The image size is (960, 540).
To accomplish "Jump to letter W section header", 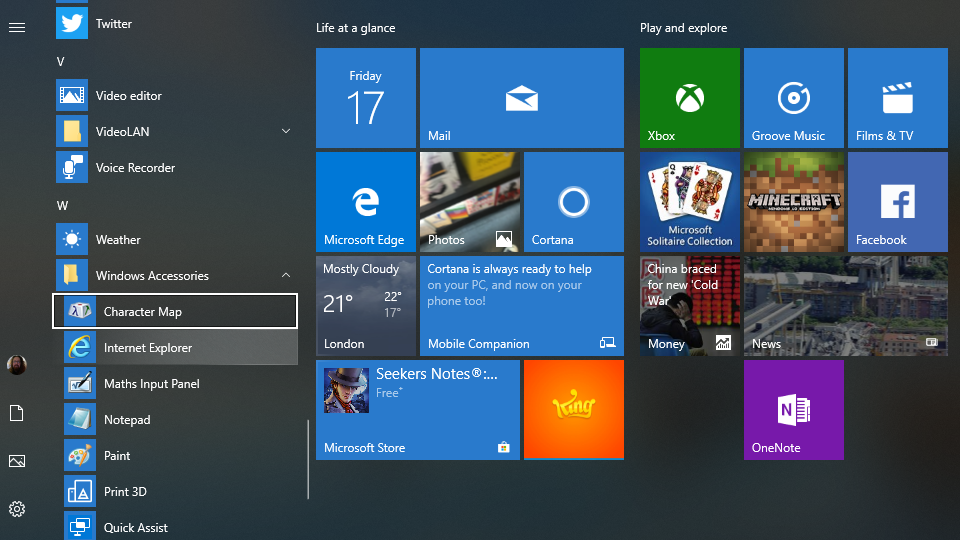I will [x=62, y=205].
